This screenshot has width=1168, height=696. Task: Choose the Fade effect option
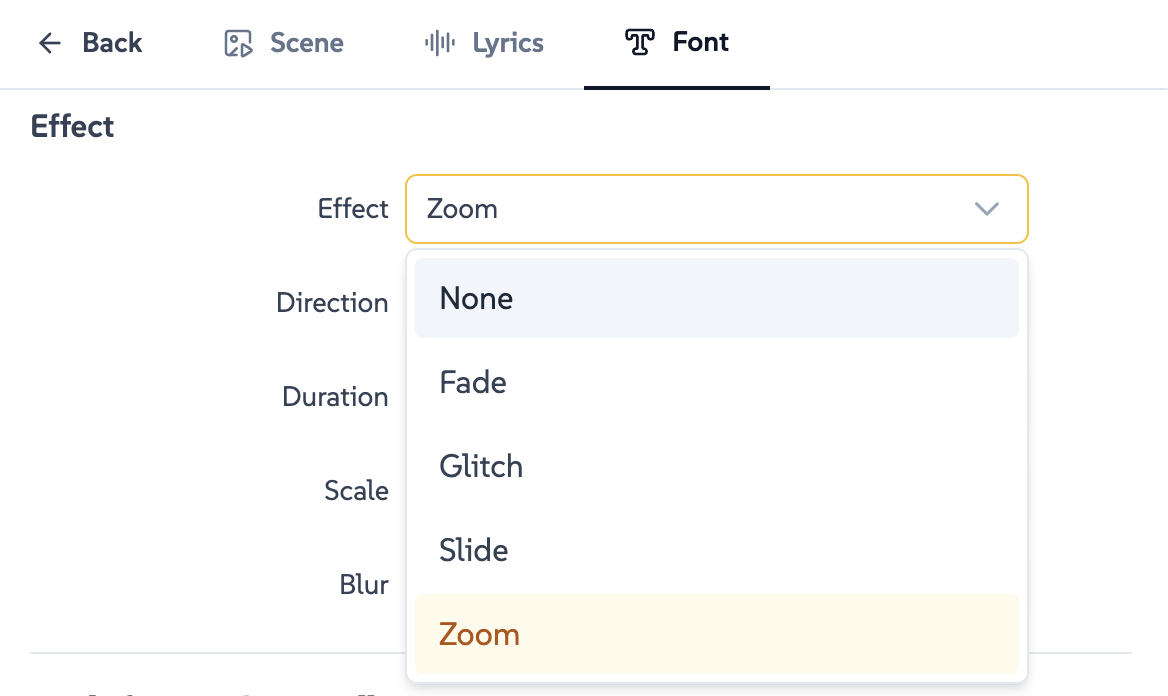[716, 382]
